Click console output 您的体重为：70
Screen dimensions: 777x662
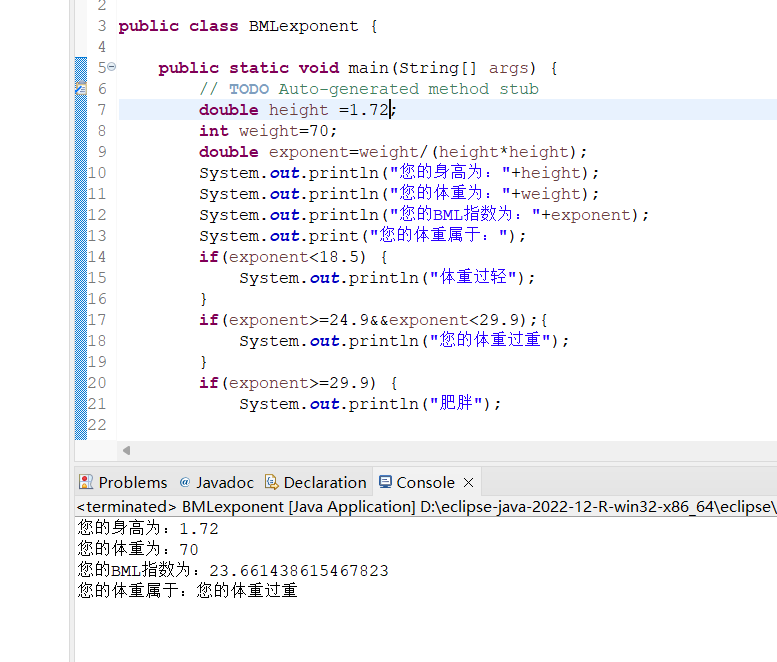click(138, 549)
